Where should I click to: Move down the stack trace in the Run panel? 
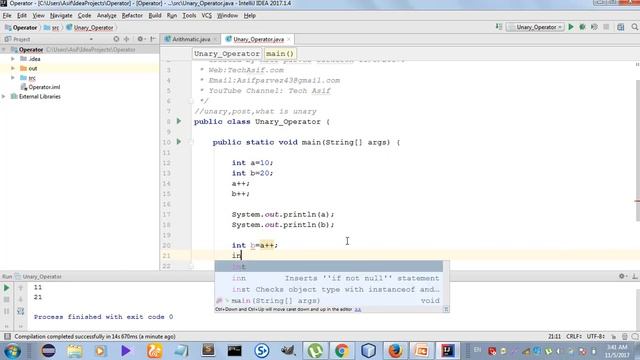pos(20,300)
